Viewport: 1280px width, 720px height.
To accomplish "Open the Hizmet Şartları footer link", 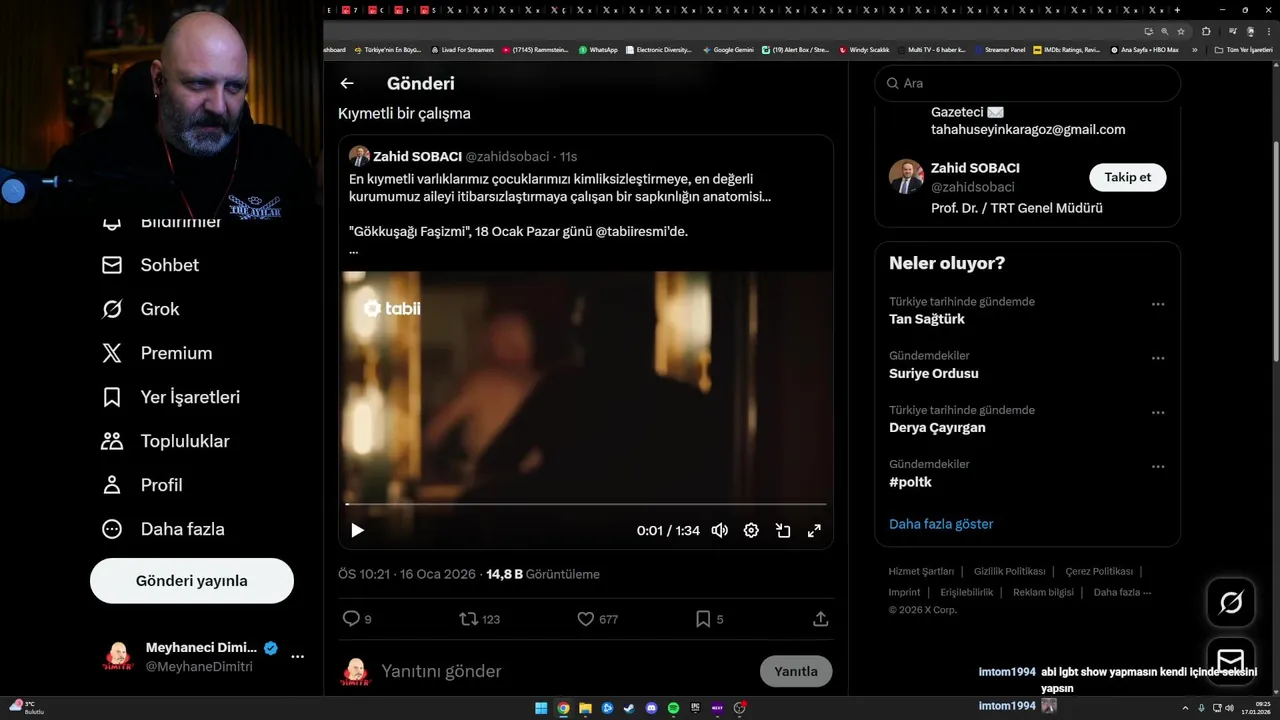I will [921, 571].
